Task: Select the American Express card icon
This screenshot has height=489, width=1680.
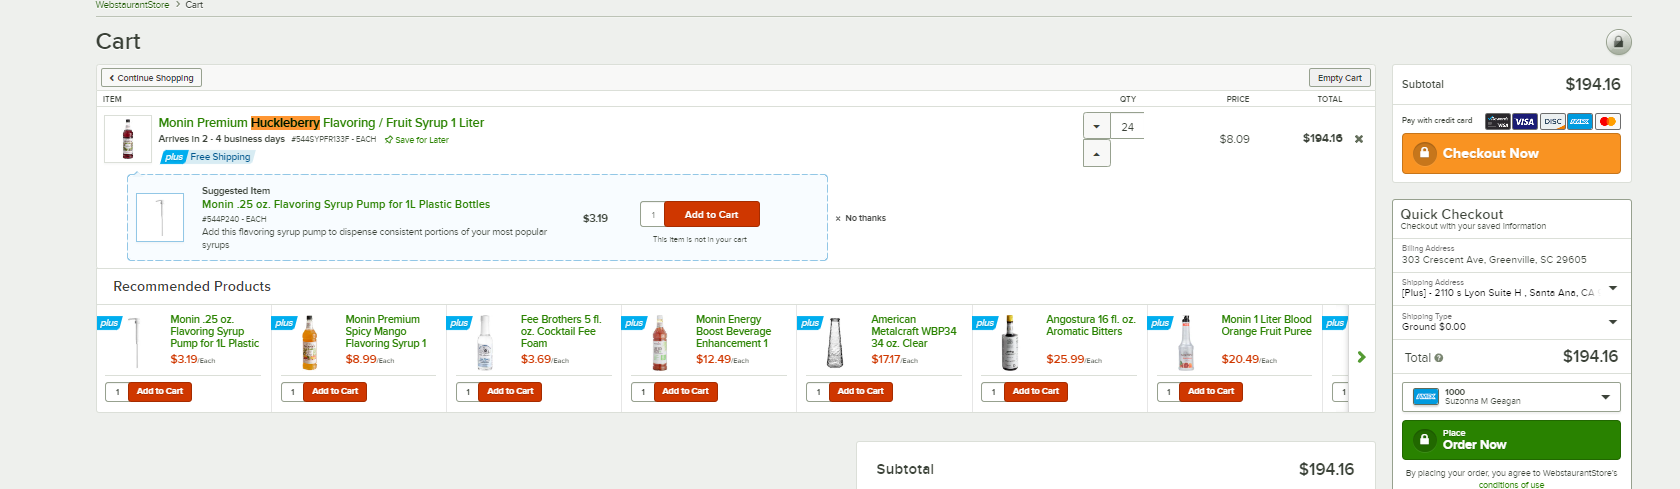Action: [1580, 121]
